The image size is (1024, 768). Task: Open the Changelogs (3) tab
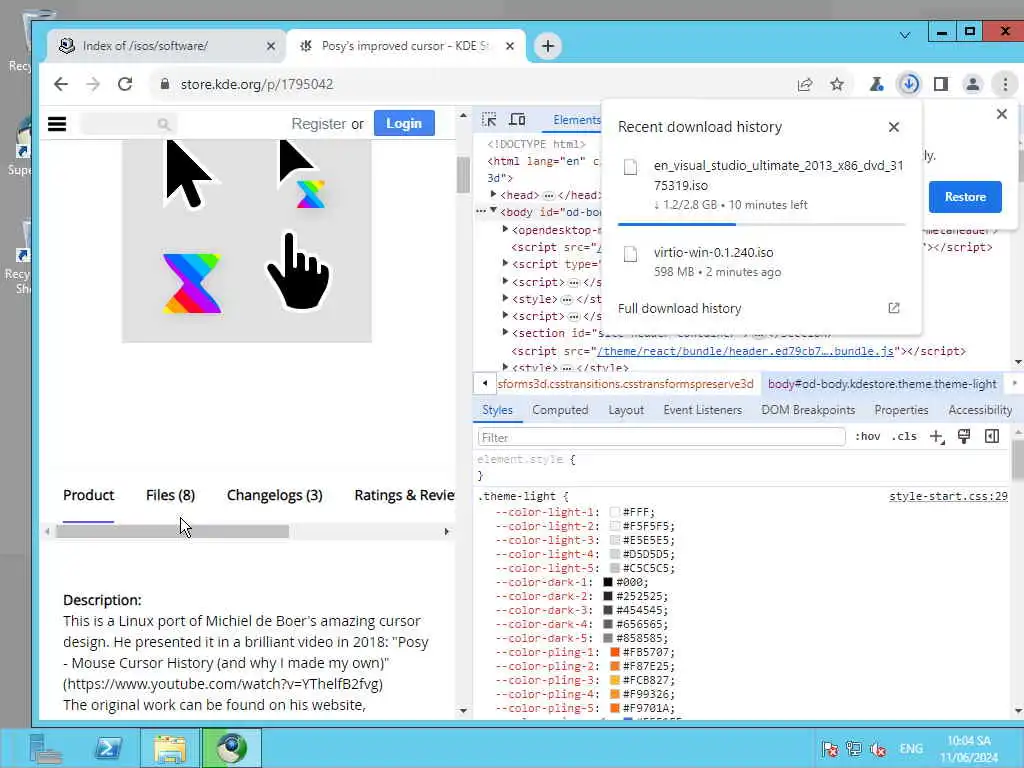point(275,495)
